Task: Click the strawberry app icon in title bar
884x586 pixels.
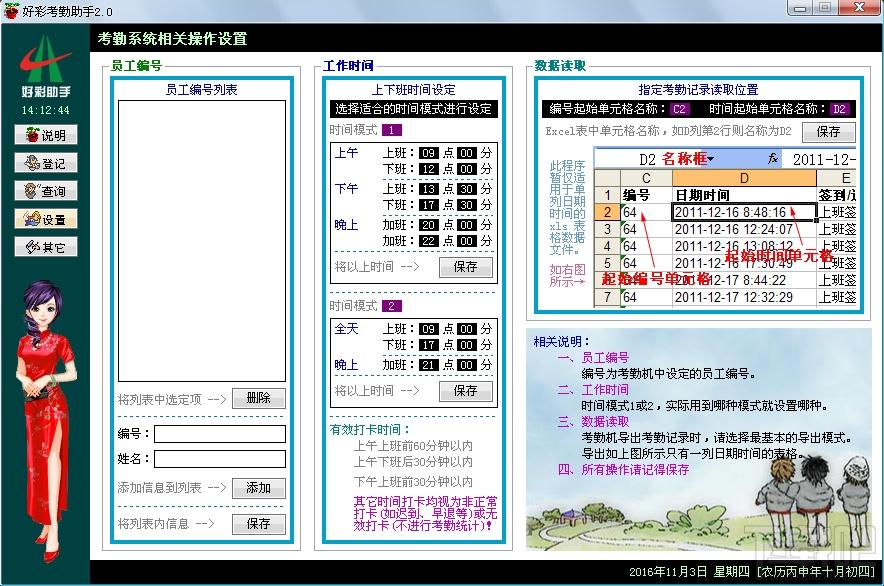Action: pos(10,11)
